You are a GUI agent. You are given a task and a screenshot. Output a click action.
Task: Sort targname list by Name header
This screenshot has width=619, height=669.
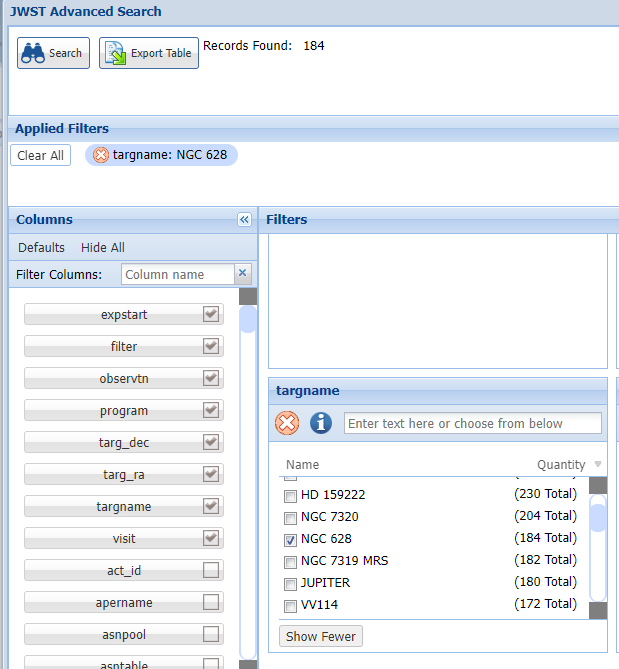(302, 465)
